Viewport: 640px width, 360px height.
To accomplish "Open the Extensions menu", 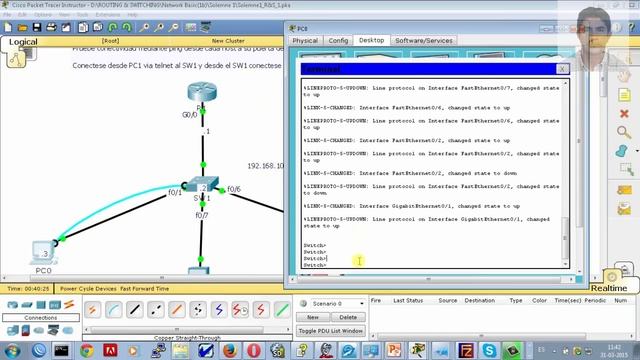I will click(108, 15).
